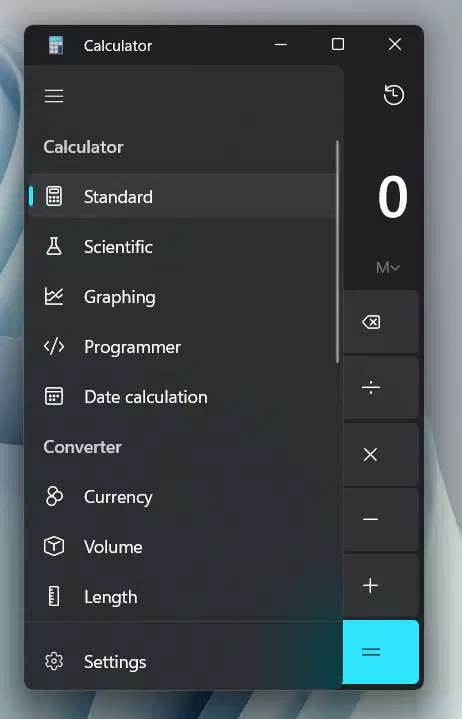
Task: Click the plus operator button
Action: [380, 586]
